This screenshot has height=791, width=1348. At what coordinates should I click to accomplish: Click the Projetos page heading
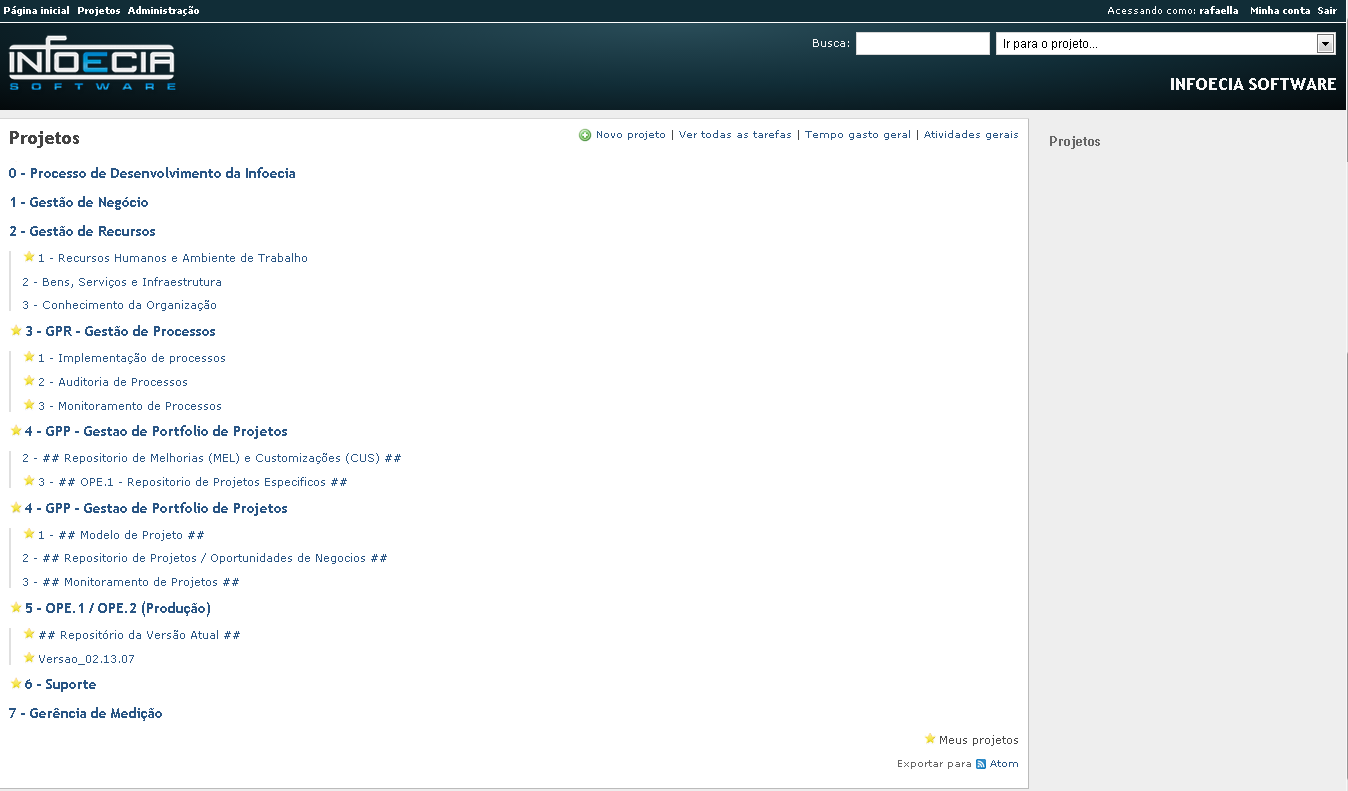click(44, 138)
